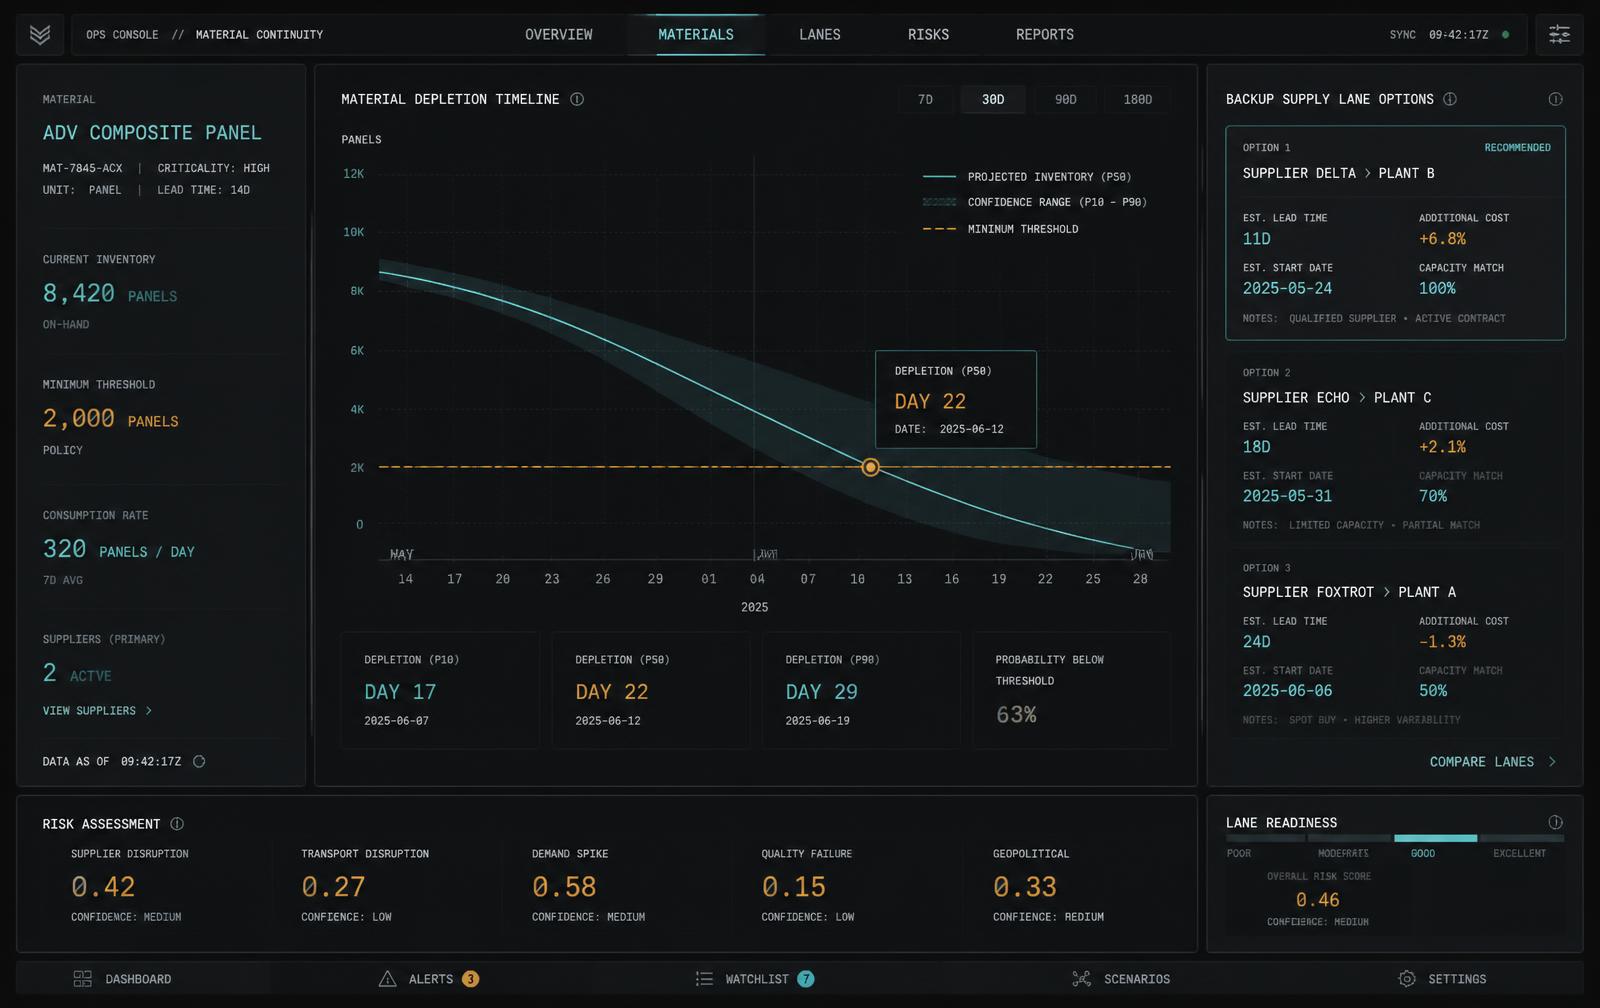
Task: Select the 30D time range
Action: coord(993,99)
